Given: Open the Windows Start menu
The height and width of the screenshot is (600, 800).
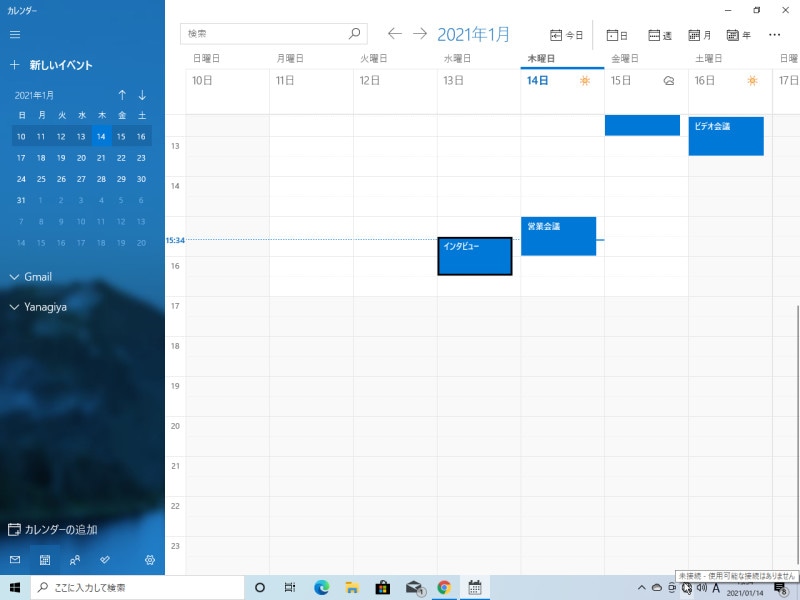Looking at the screenshot, I should pyautogui.click(x=15, y=588).
